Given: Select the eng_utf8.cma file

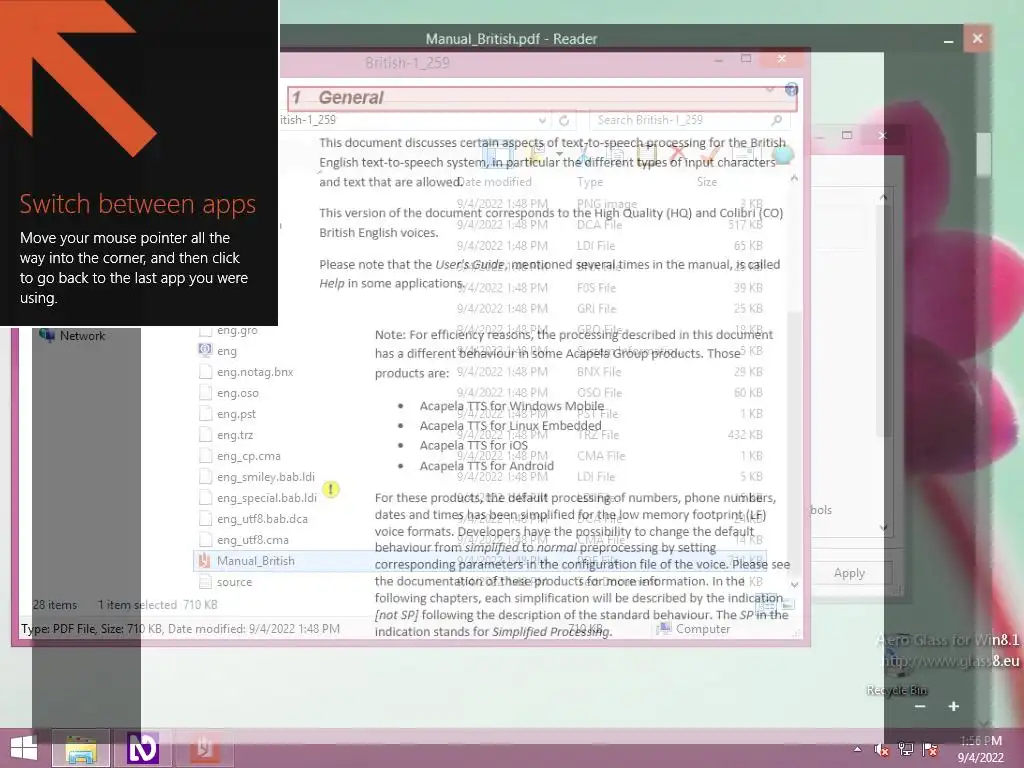Looking at the screenshot, I should tap(253, 540).
